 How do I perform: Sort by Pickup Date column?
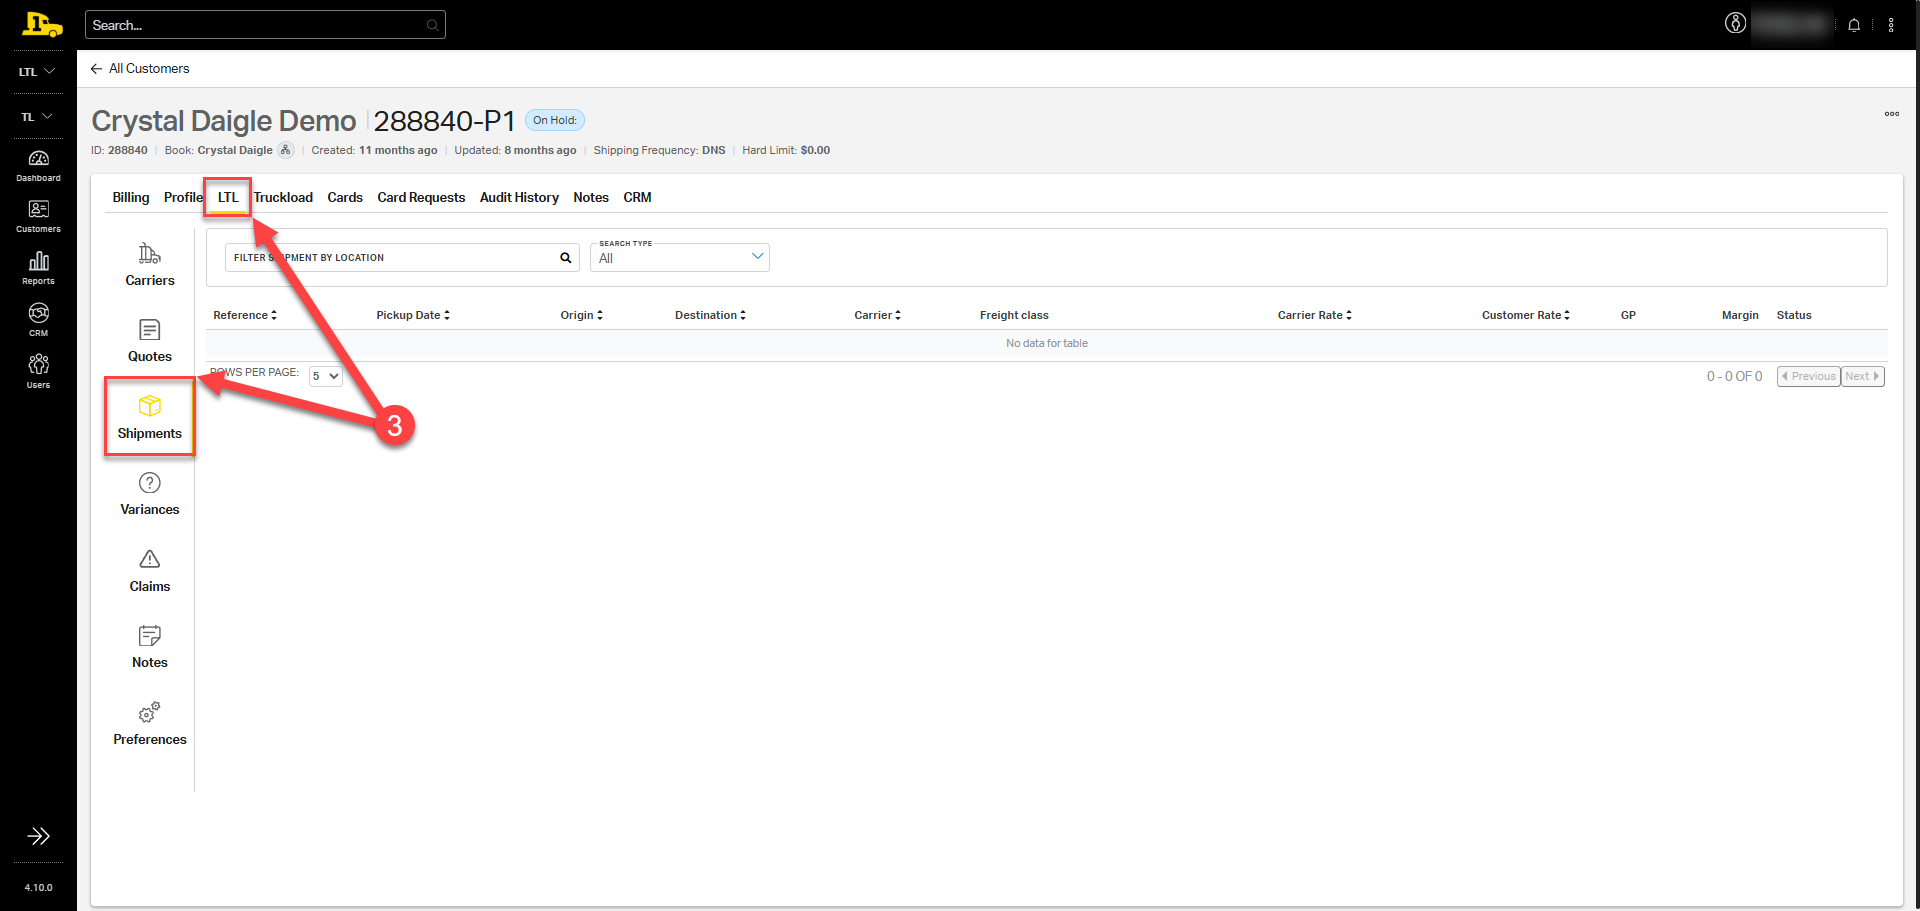point(413,315)
